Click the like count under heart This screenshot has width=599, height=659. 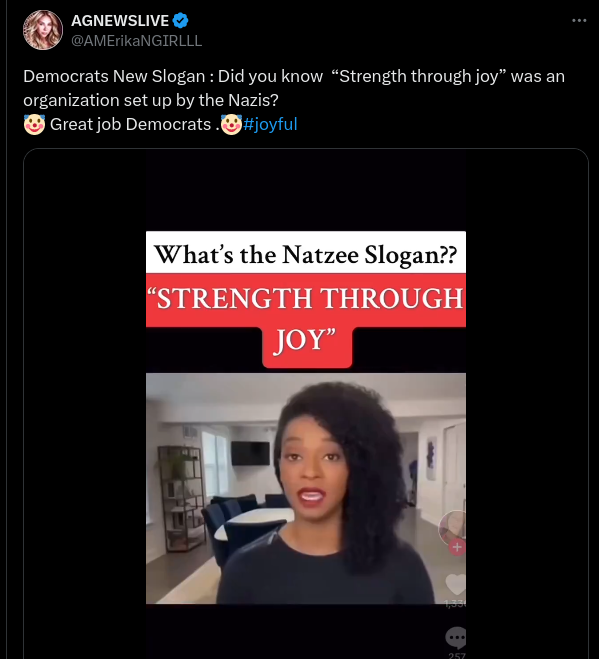455,604
